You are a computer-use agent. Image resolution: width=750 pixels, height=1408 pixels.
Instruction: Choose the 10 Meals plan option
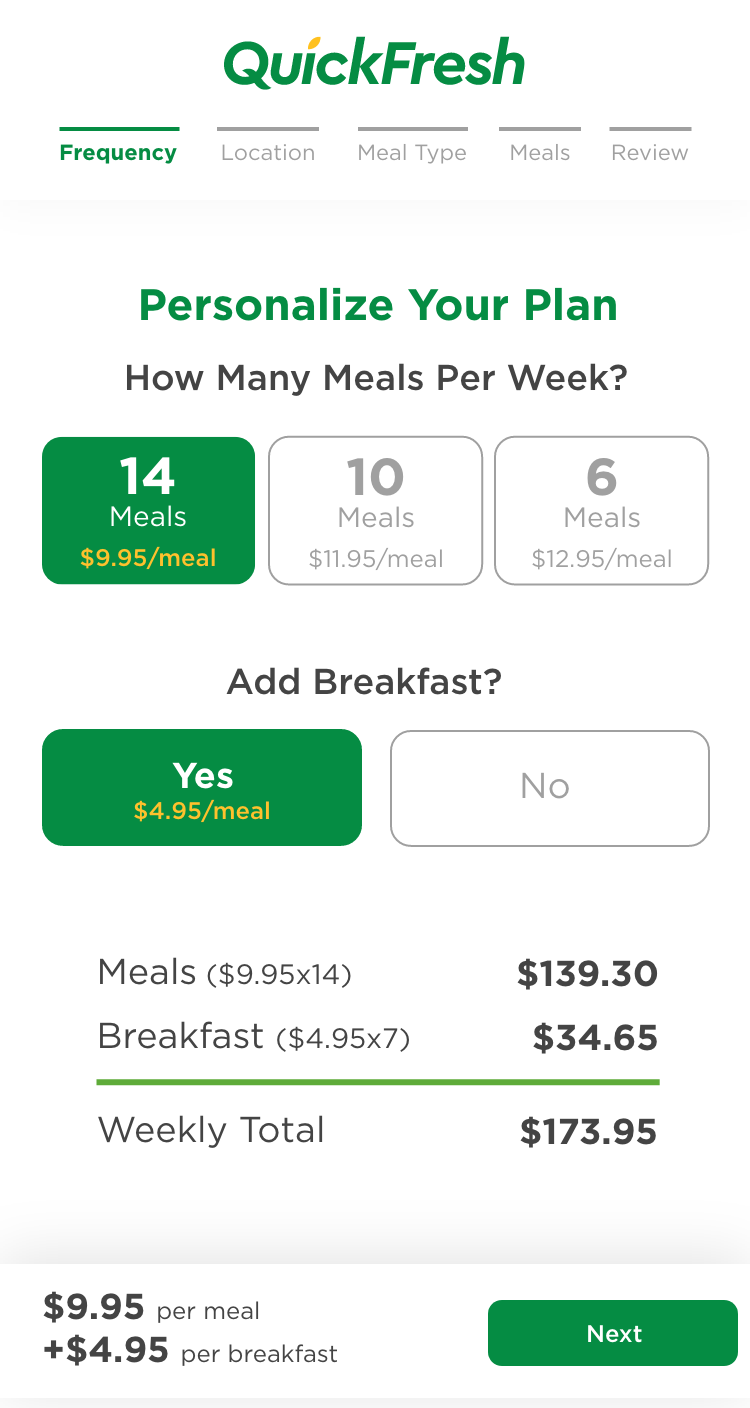click(375, 510)
